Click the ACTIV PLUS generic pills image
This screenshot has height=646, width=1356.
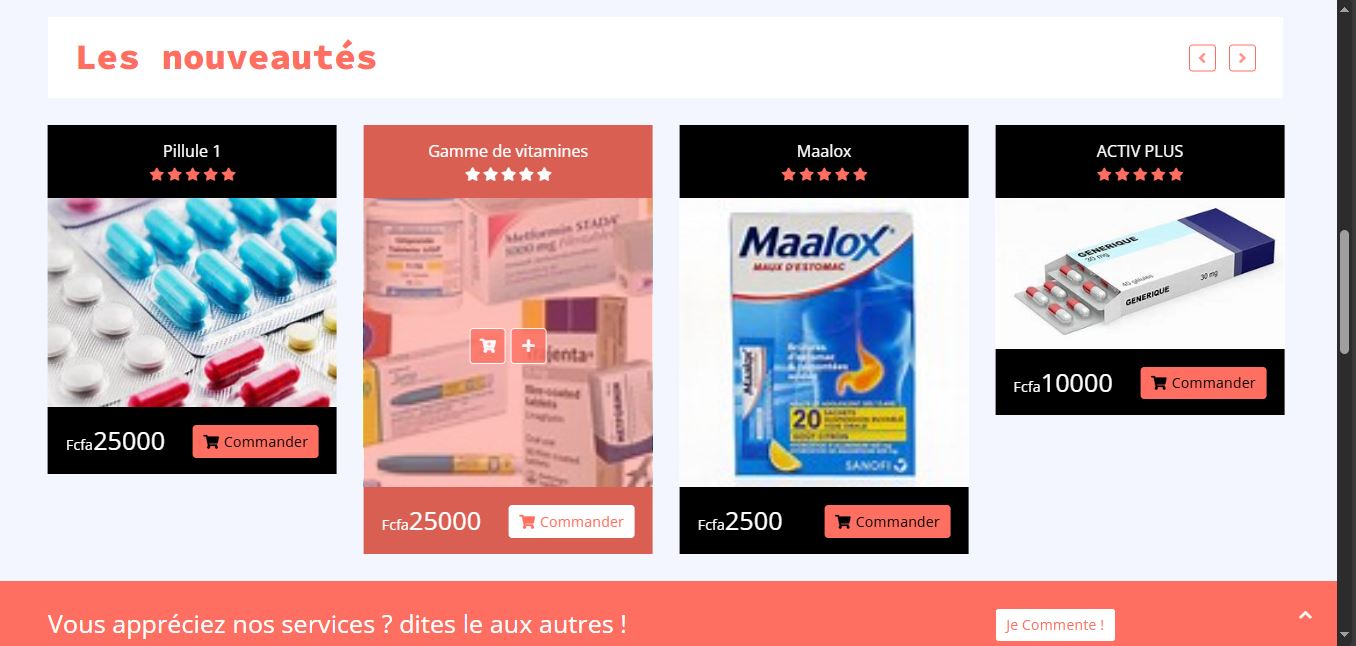pos(1140,273)
